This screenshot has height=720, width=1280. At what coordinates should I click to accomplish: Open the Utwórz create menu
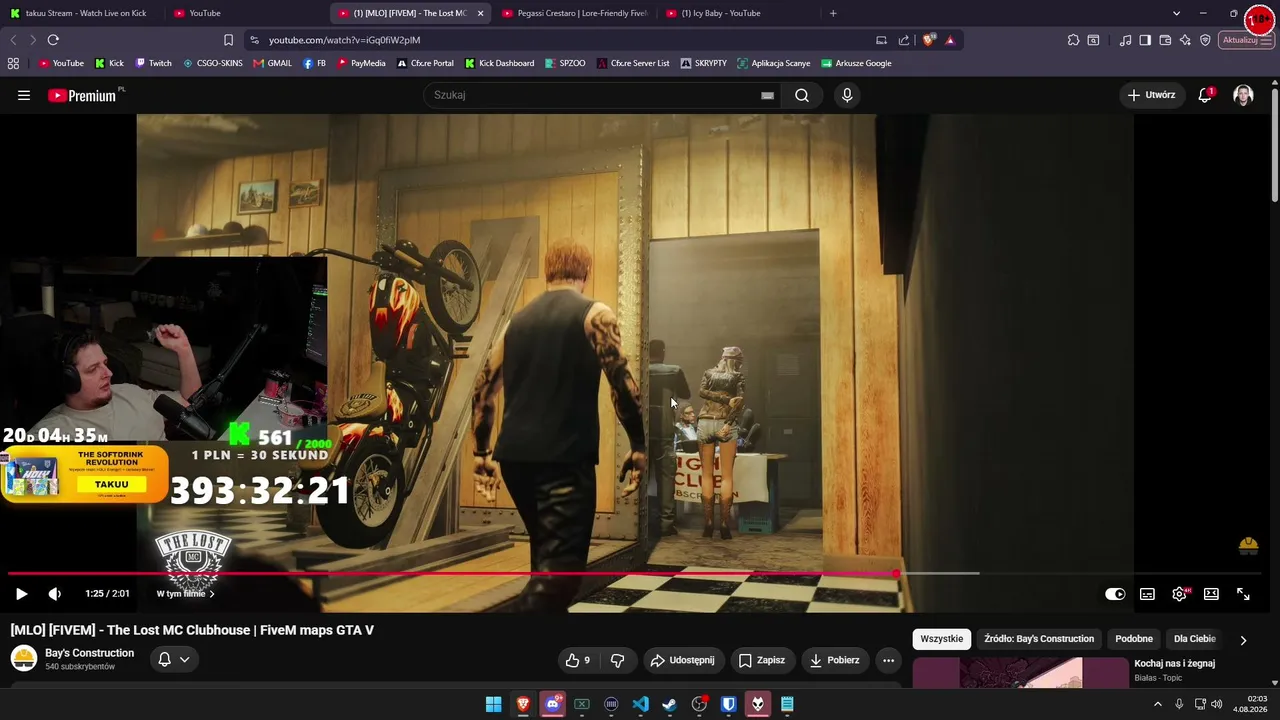[1151, 95]
